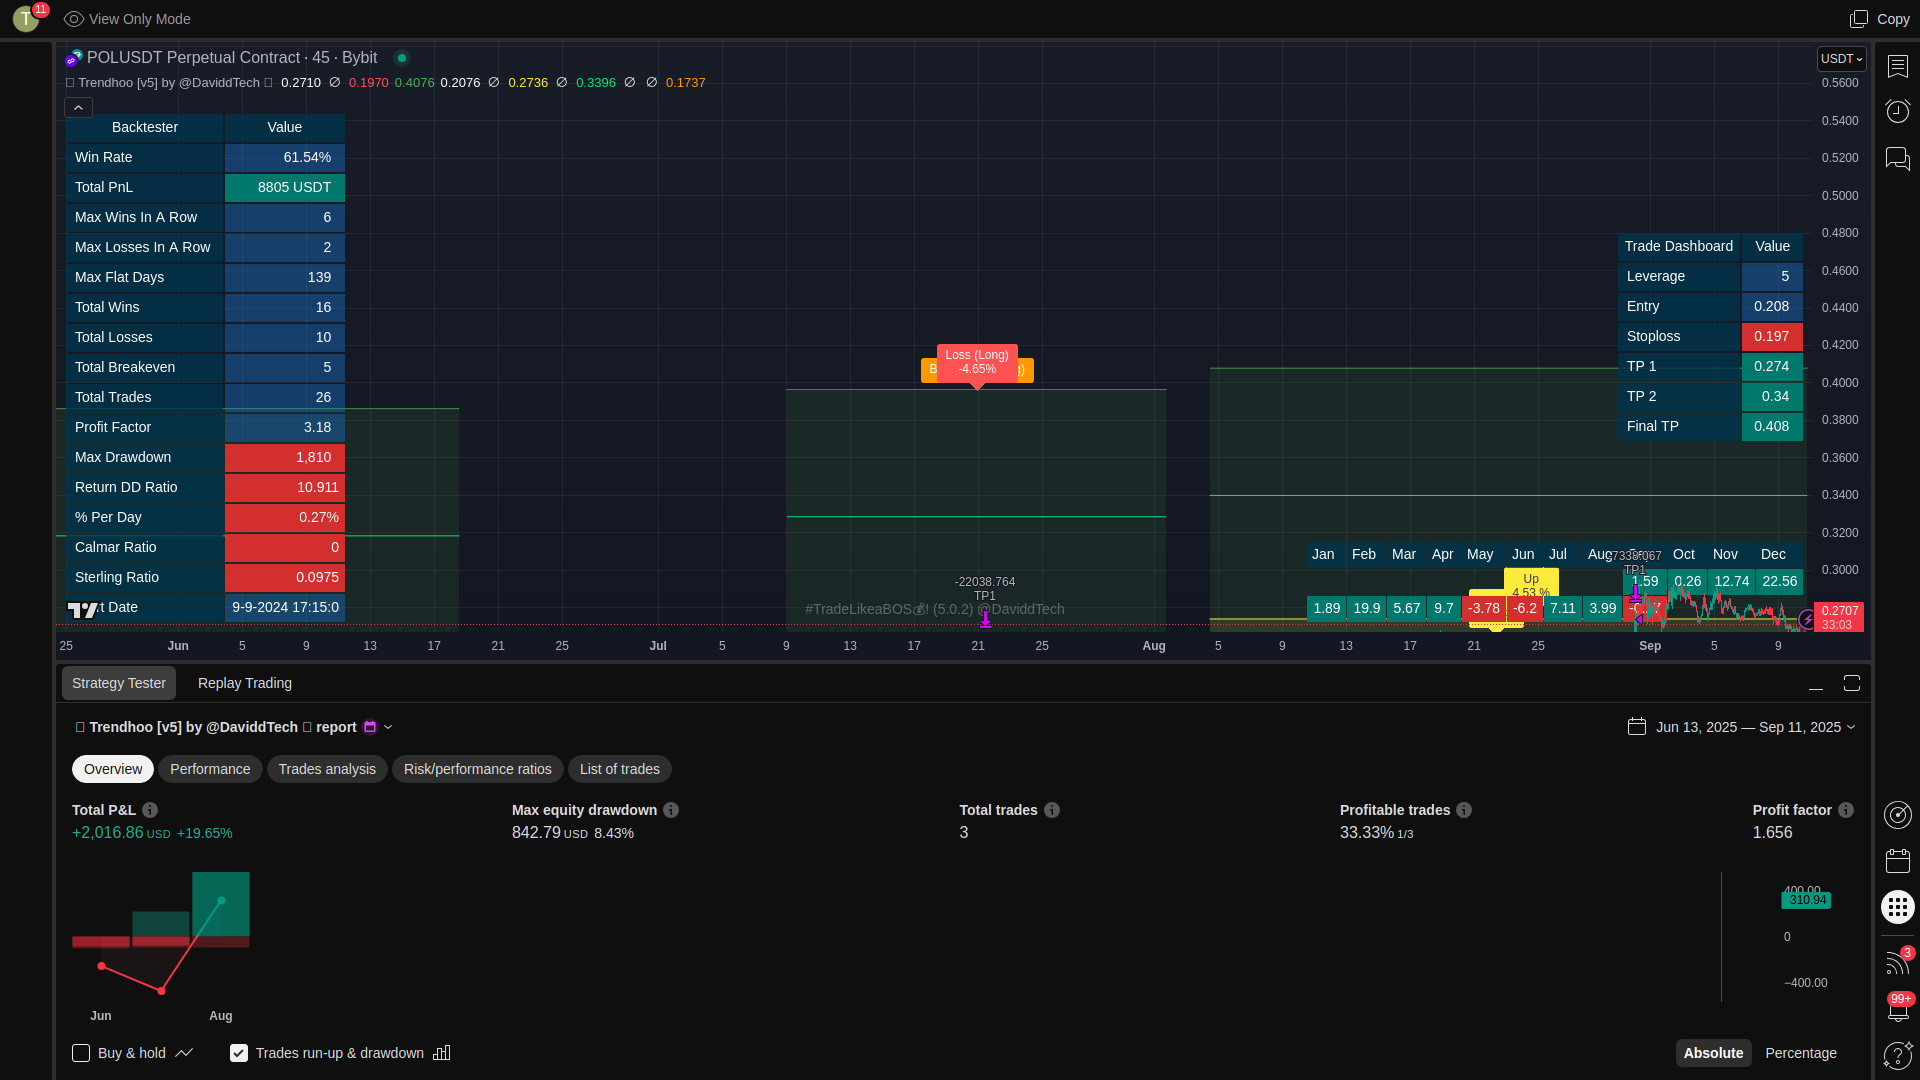Open the List of trades tab

tap(620, 769)
